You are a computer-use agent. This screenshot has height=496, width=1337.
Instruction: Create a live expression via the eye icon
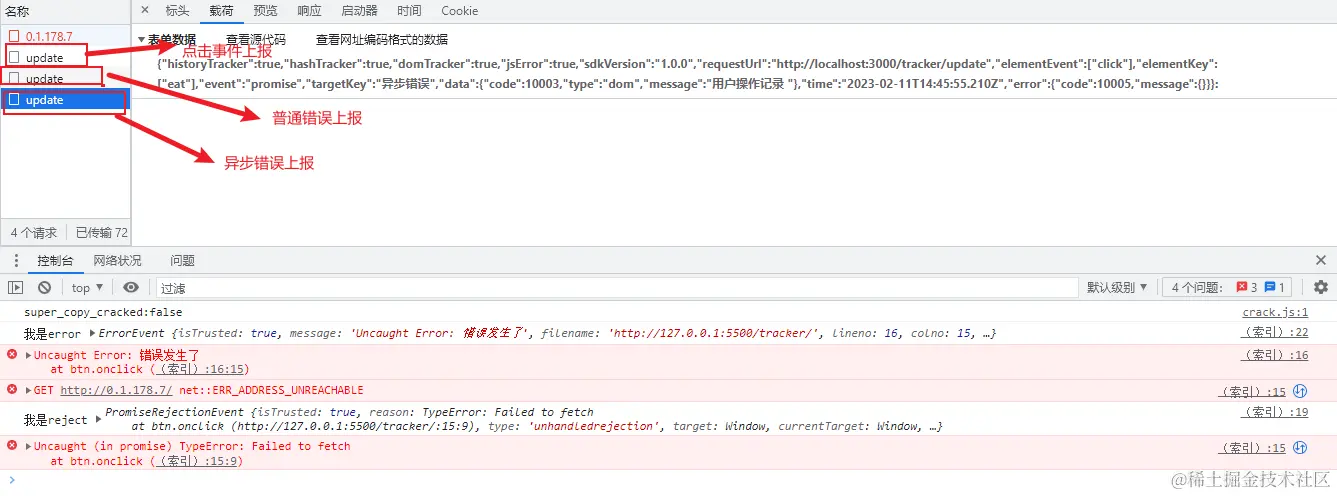click(131, 287)
